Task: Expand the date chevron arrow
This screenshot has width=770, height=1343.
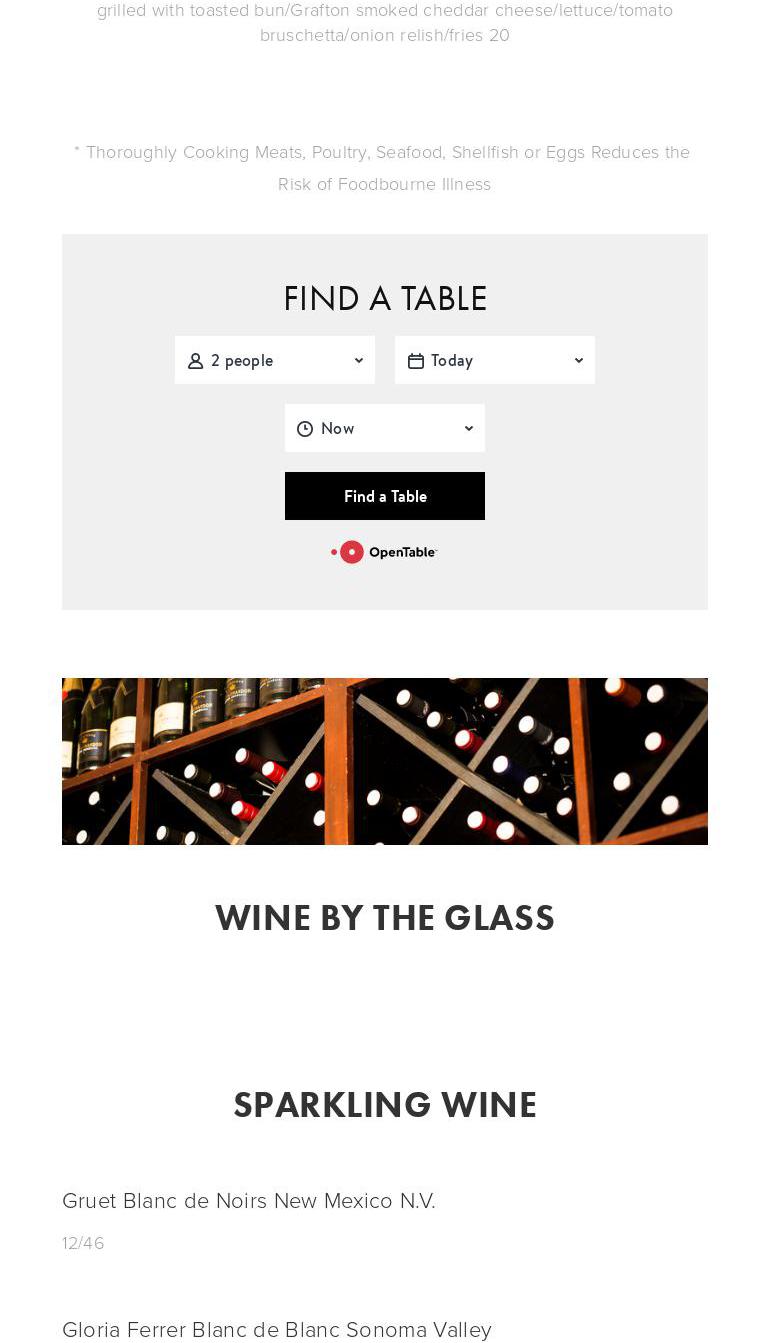Action: [x=579, y=361]
